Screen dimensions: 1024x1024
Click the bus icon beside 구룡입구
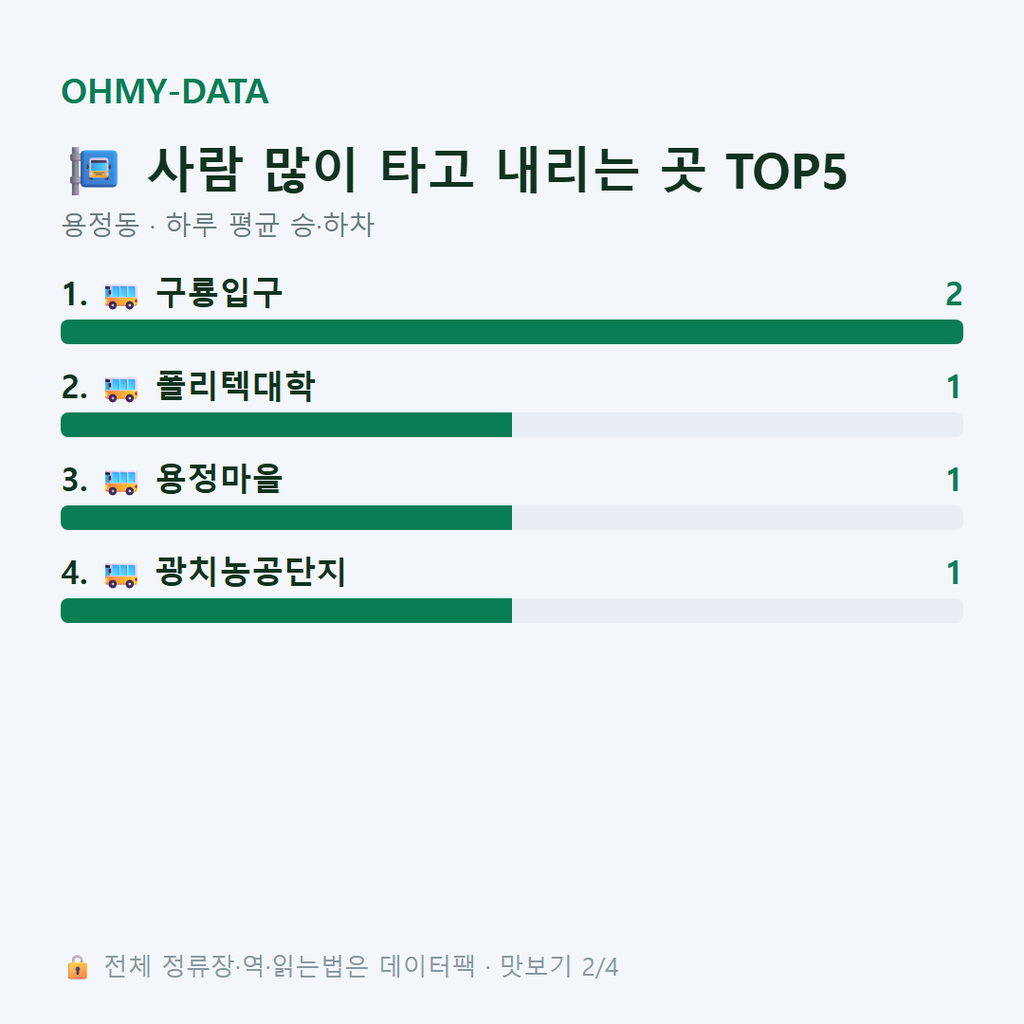121,296
